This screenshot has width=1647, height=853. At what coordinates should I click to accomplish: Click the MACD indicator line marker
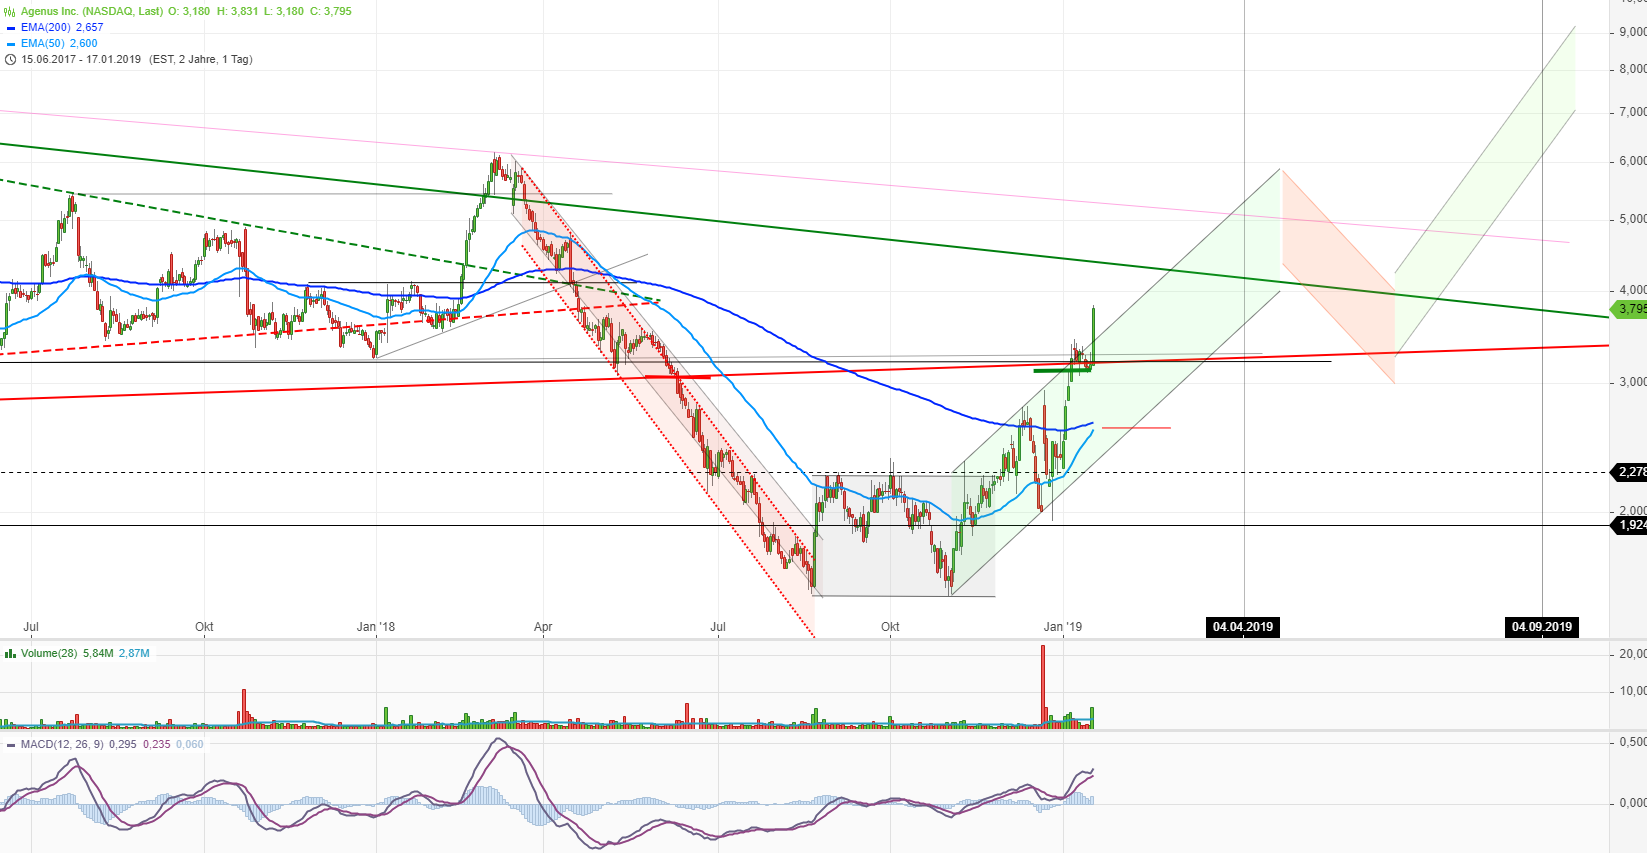point(11,745)
